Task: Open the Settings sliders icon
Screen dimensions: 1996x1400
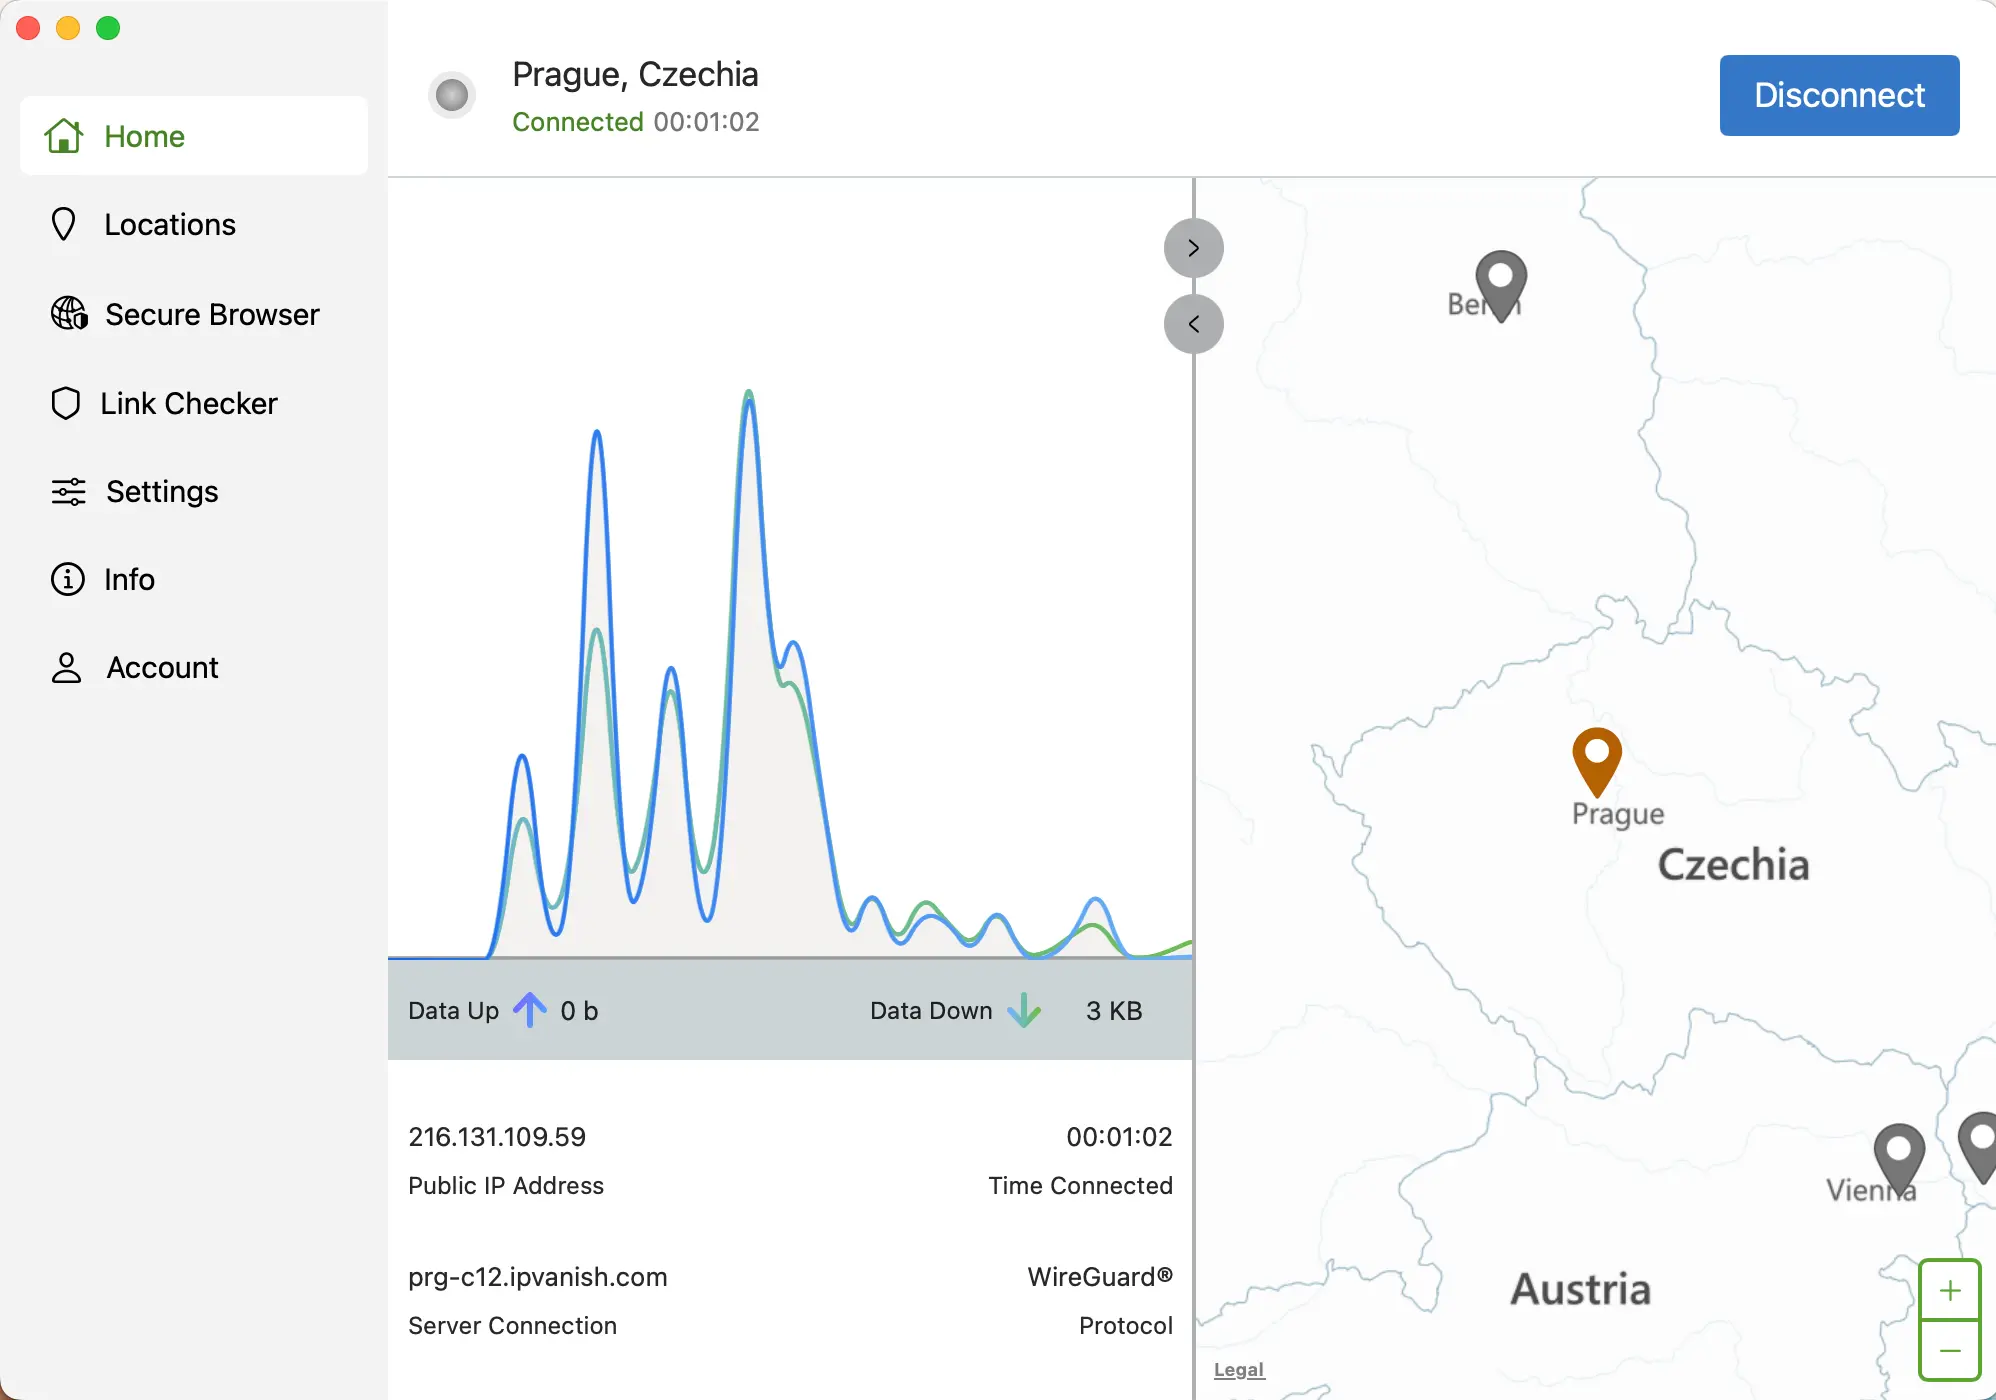Action: point(66,491)
